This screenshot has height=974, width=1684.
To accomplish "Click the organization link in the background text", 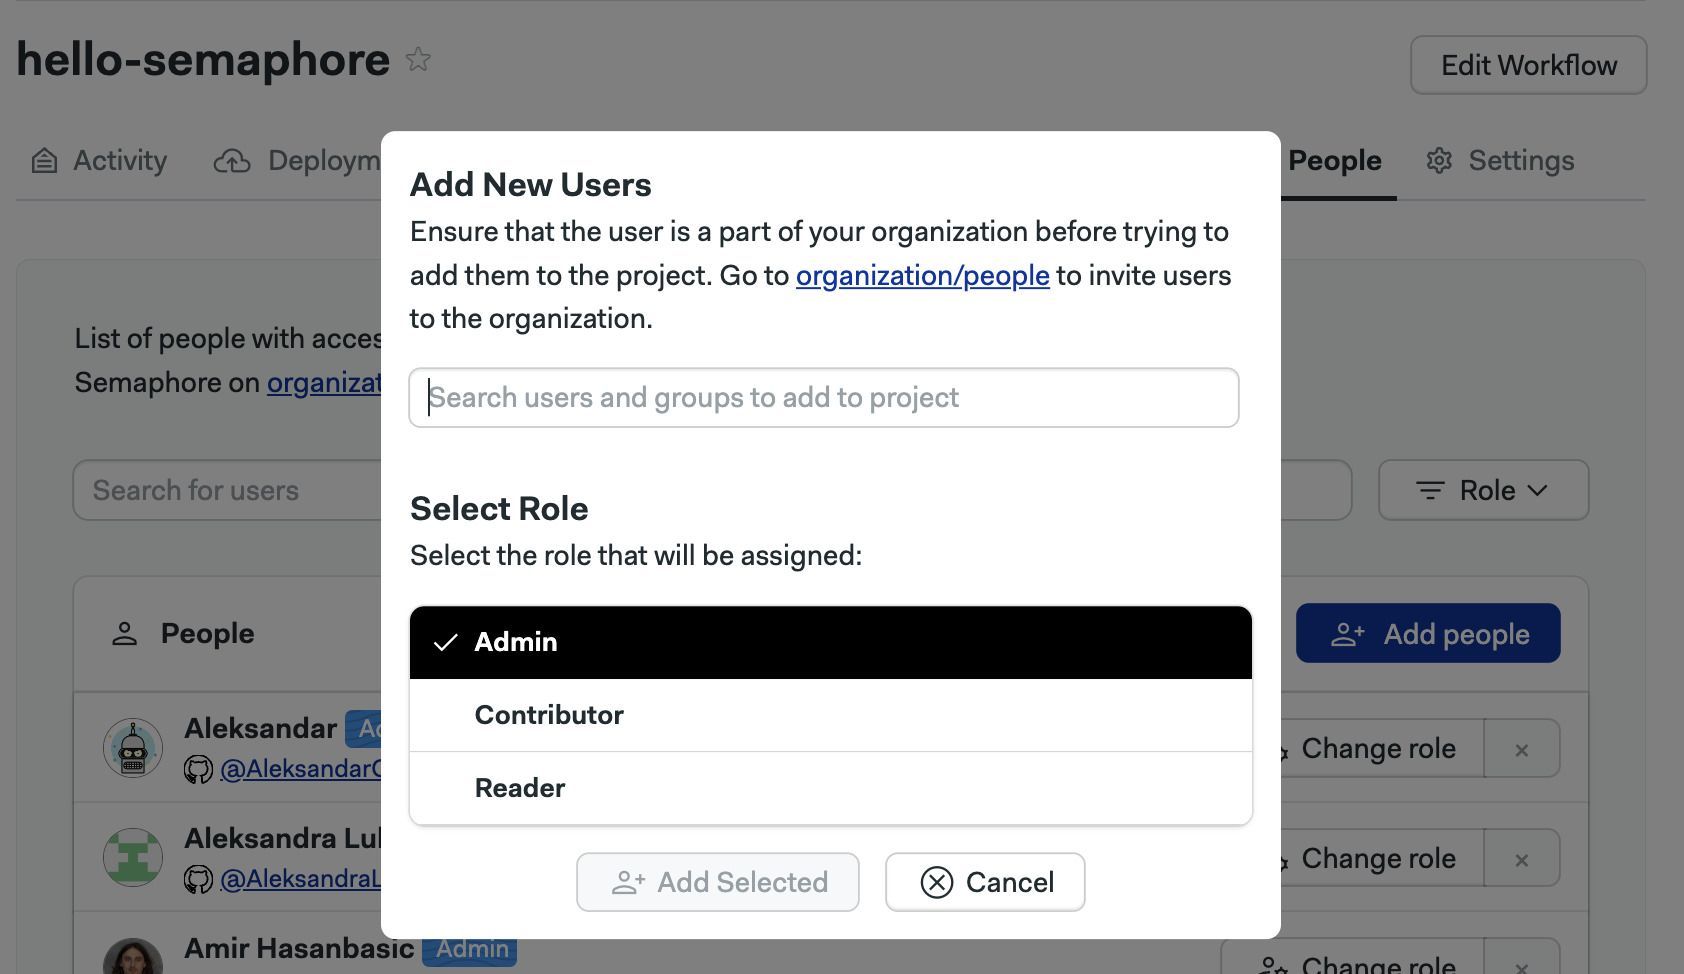I will [x=324, y=383].
